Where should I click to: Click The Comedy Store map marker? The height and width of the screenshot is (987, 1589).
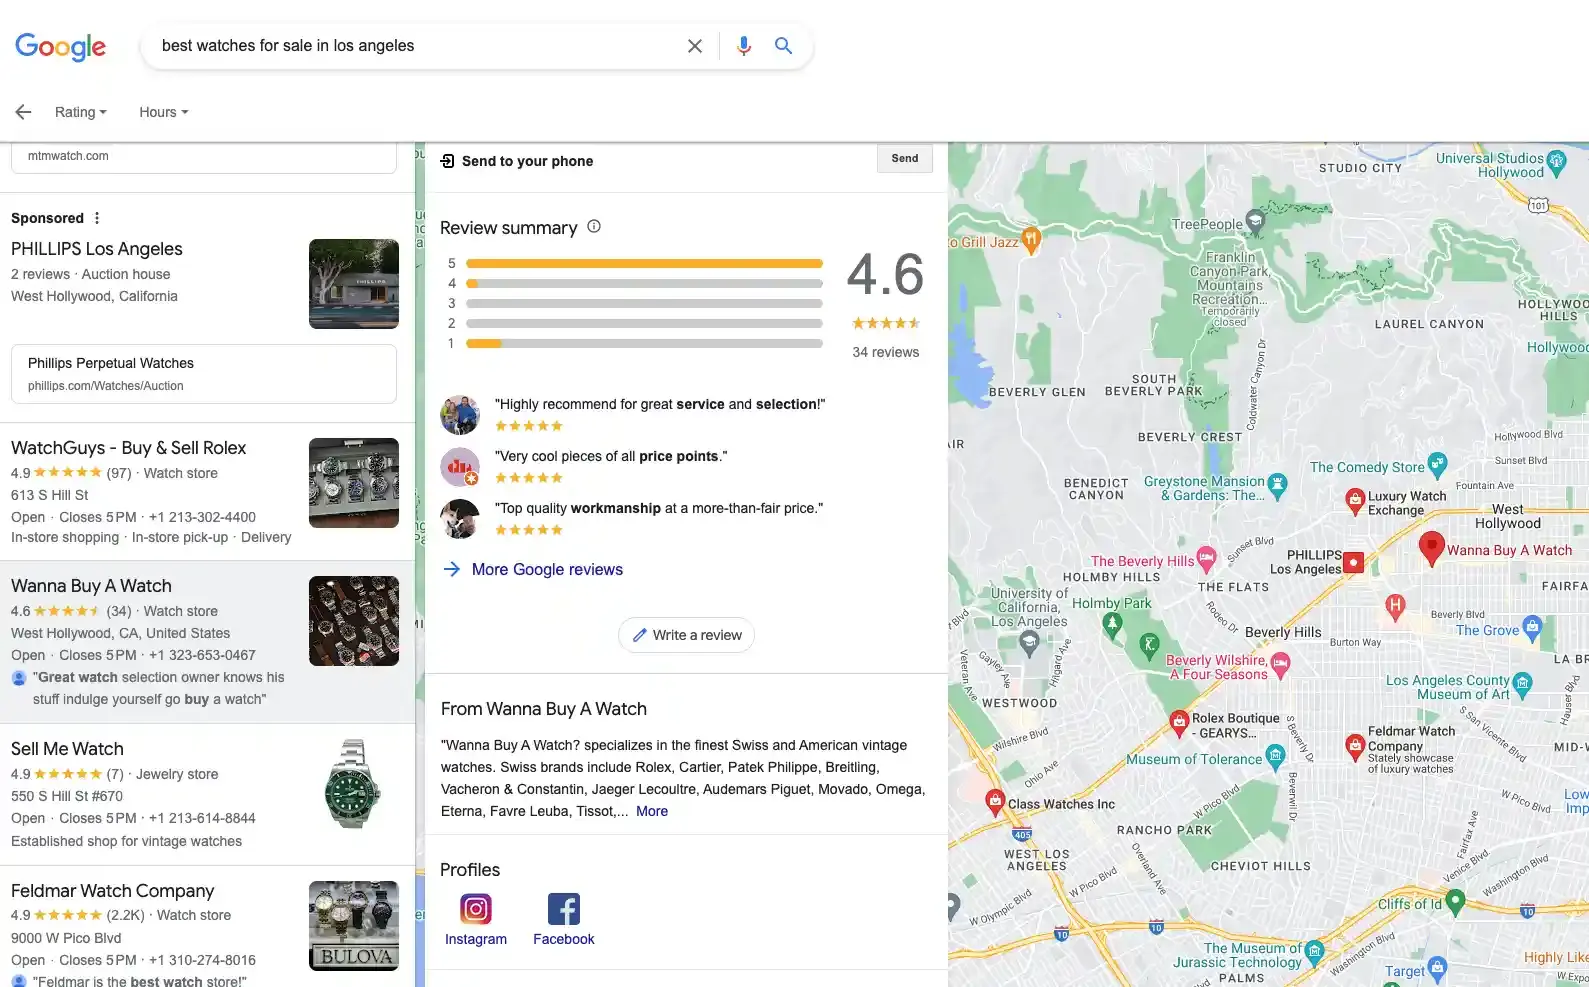[1437, 464]
